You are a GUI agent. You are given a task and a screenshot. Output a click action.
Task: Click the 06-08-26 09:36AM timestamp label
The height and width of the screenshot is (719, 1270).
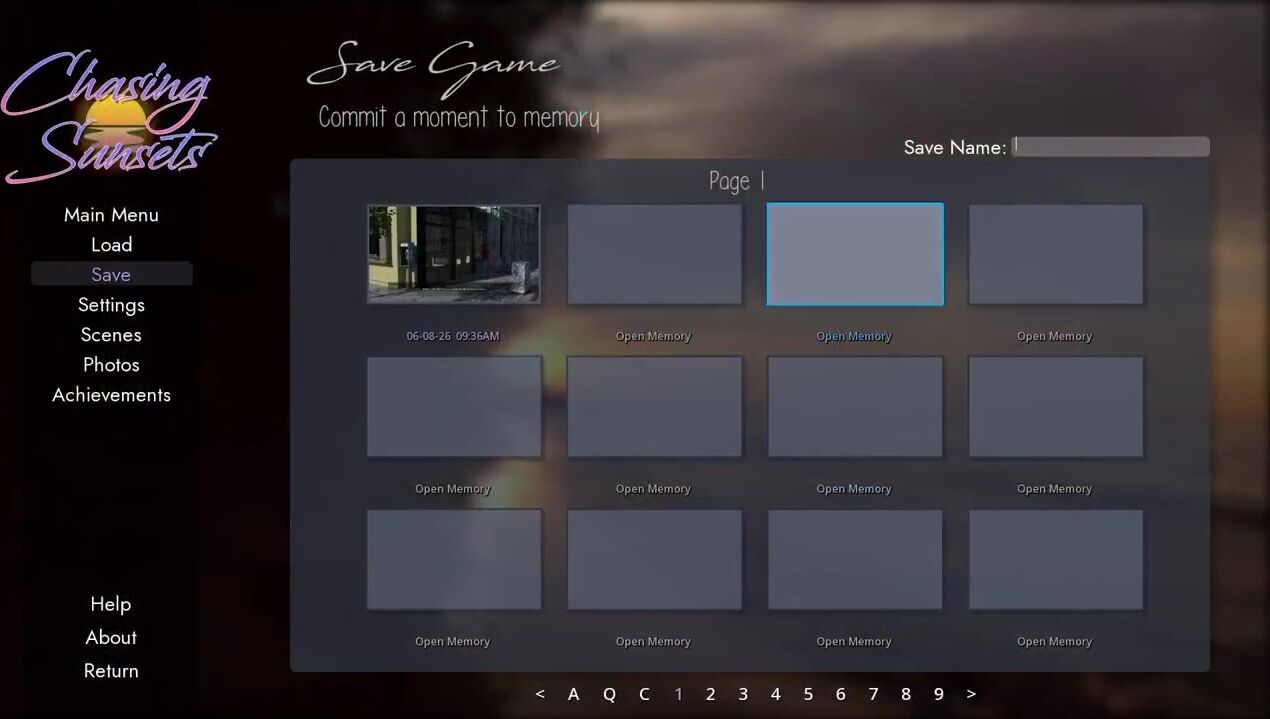tap(452, 336)
